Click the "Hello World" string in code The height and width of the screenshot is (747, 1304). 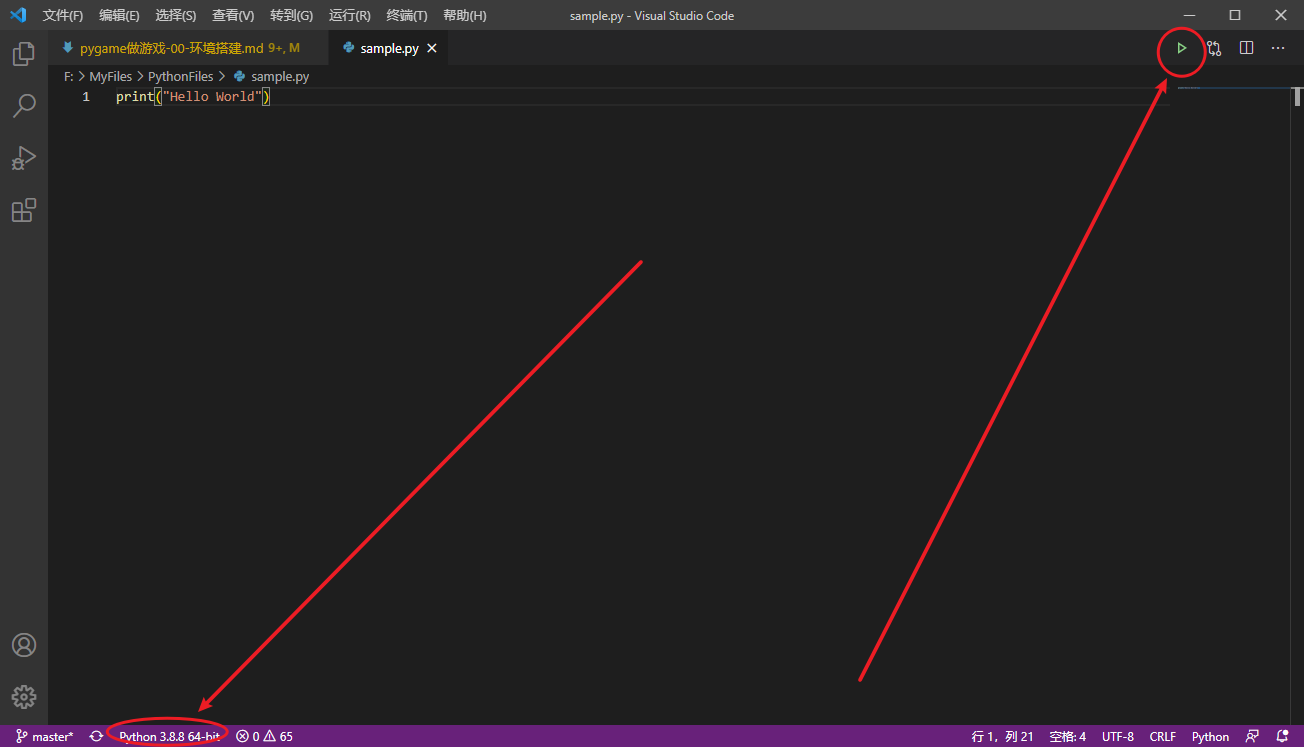212,97
